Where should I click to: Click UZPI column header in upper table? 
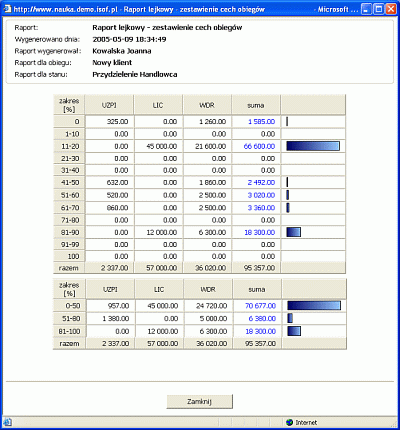click(x=109, y=105)
